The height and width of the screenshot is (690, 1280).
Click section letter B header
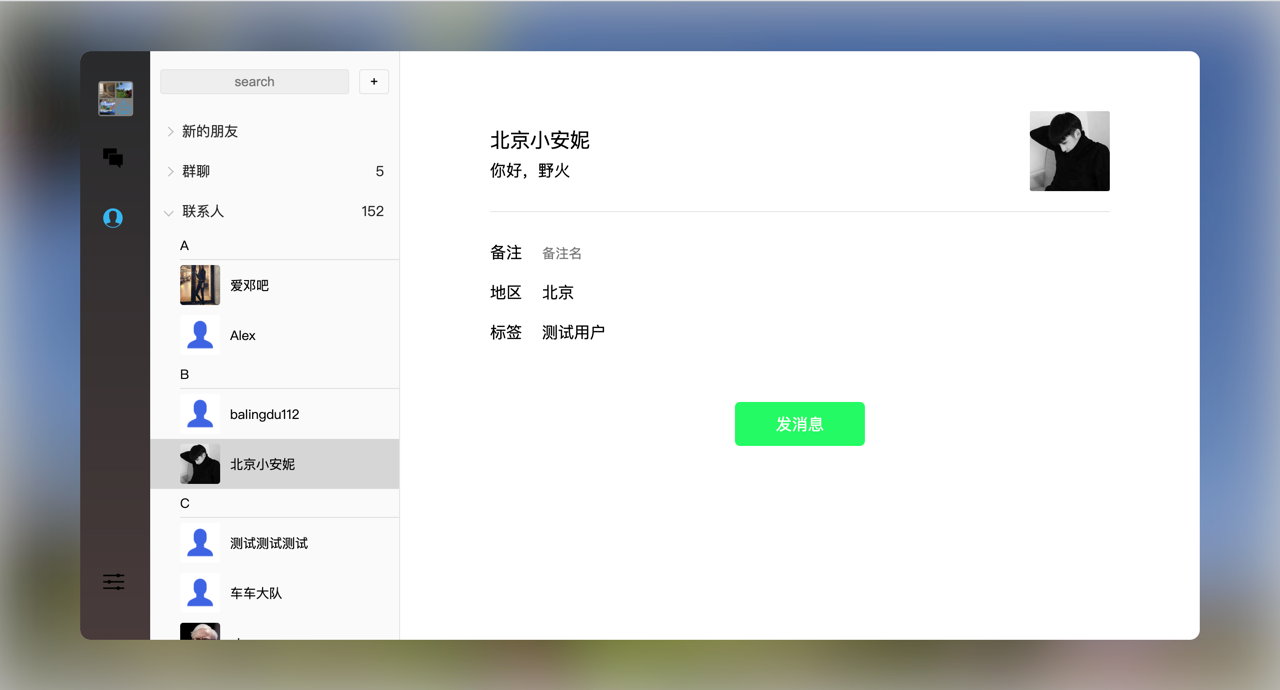pyautogui.click(x=184, y=375)
